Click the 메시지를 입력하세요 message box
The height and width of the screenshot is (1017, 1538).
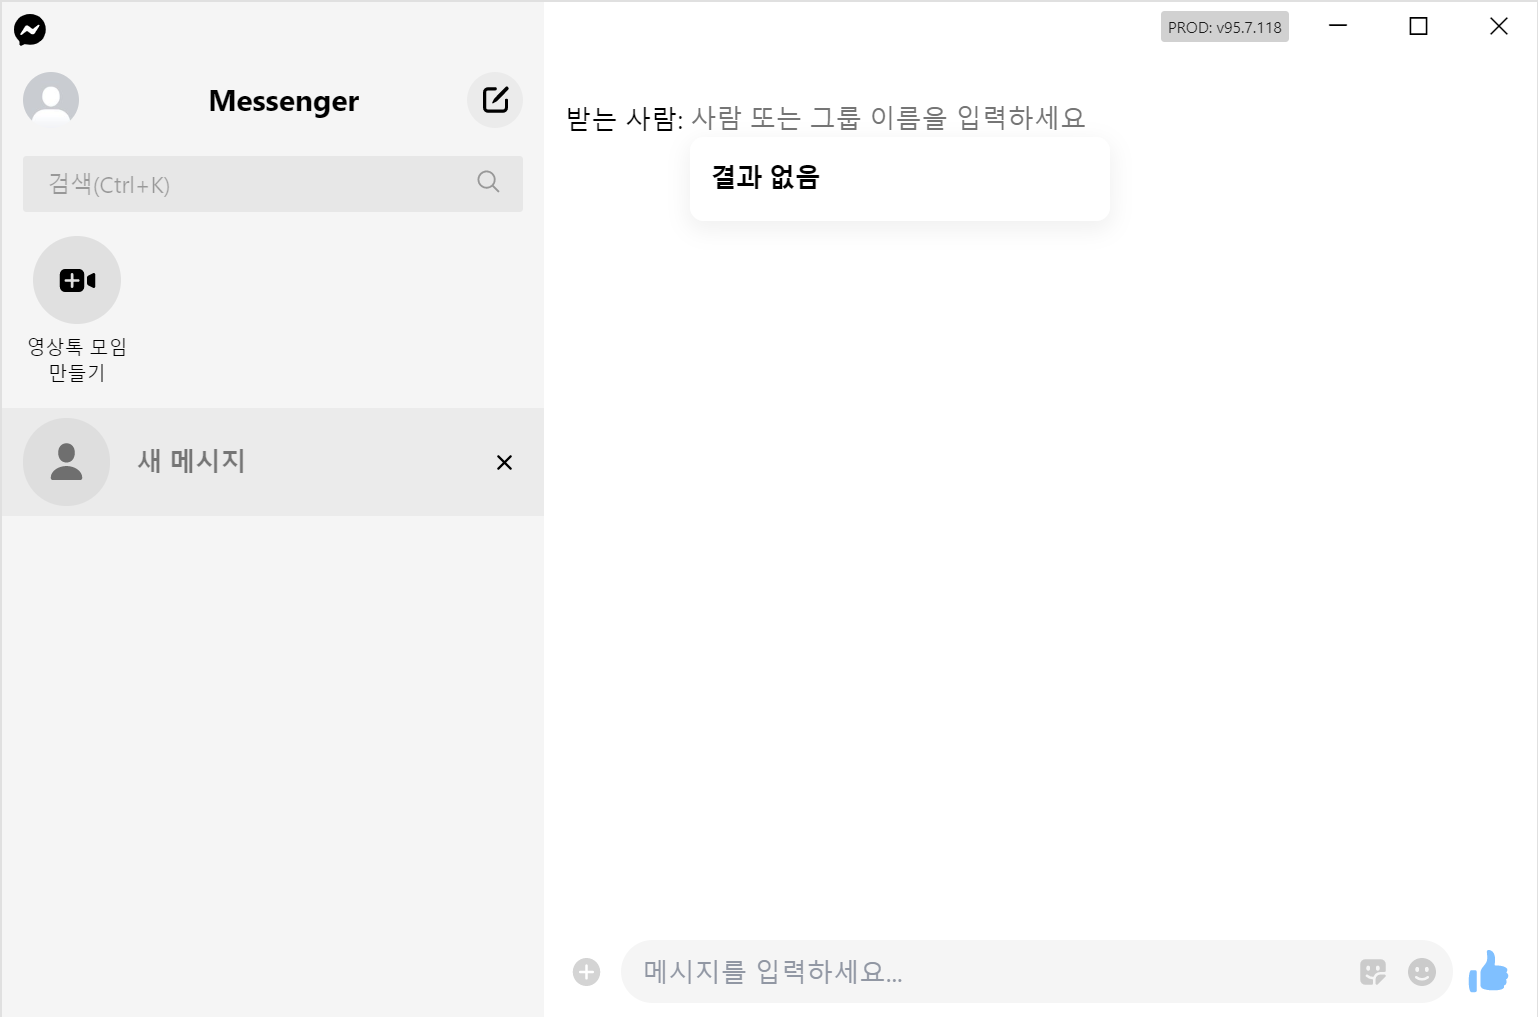point(1000,971)
